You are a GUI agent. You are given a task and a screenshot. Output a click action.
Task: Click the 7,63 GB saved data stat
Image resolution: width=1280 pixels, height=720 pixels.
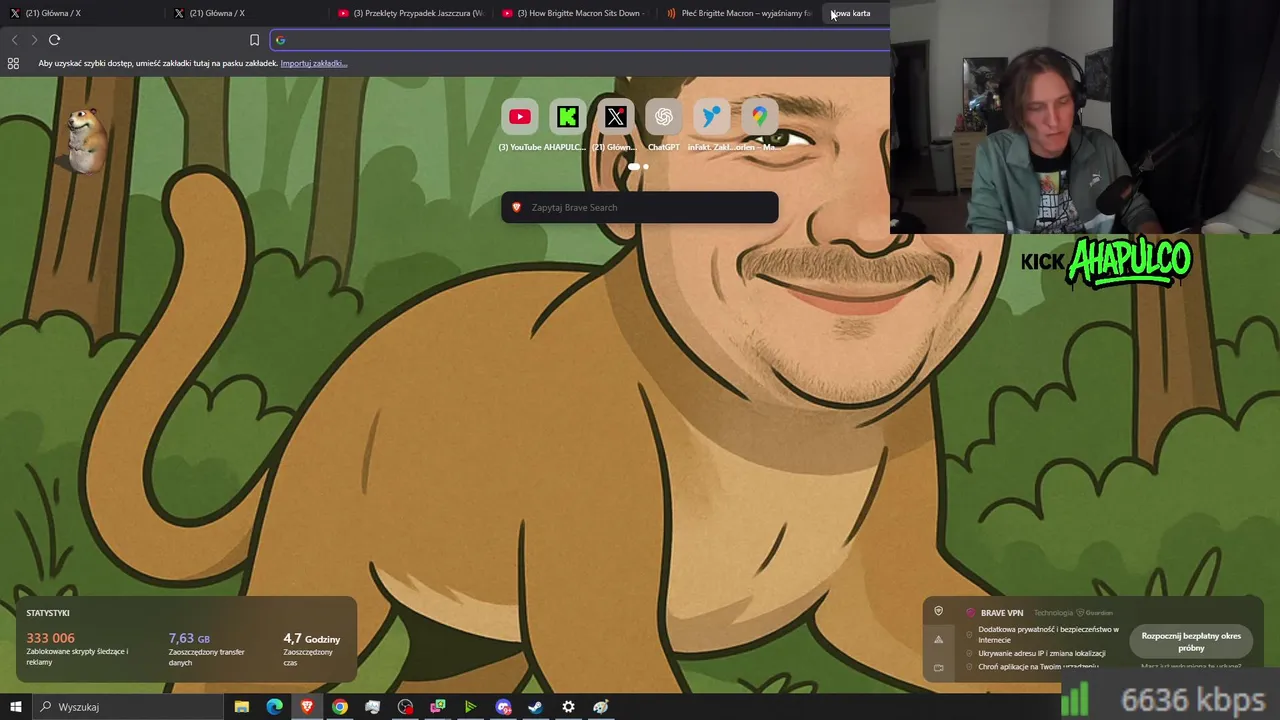pyautogui.click(x=189, y=638)
